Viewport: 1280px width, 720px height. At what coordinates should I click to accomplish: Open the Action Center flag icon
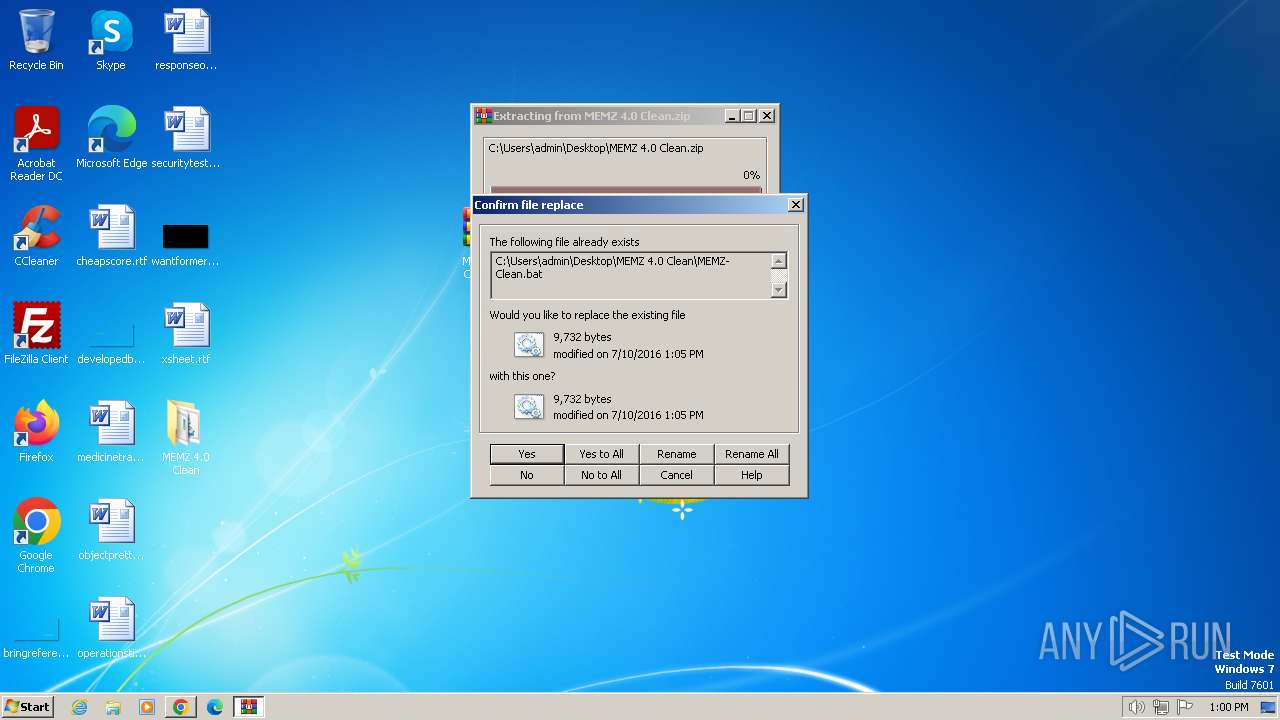point(1185,707)
